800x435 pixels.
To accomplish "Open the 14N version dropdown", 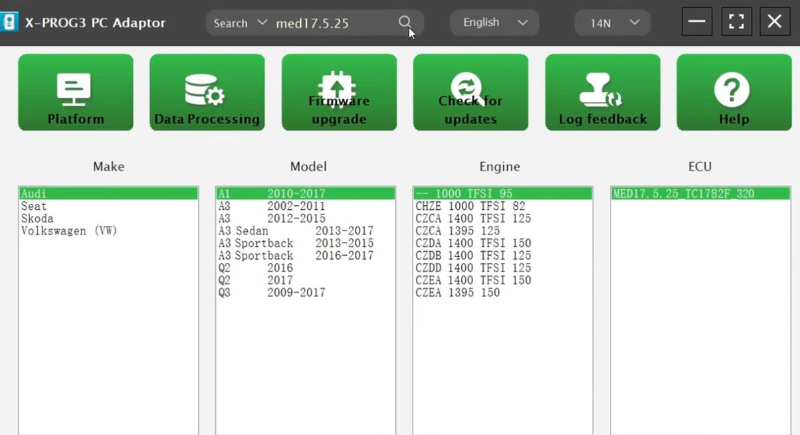I will coord(612,22).
